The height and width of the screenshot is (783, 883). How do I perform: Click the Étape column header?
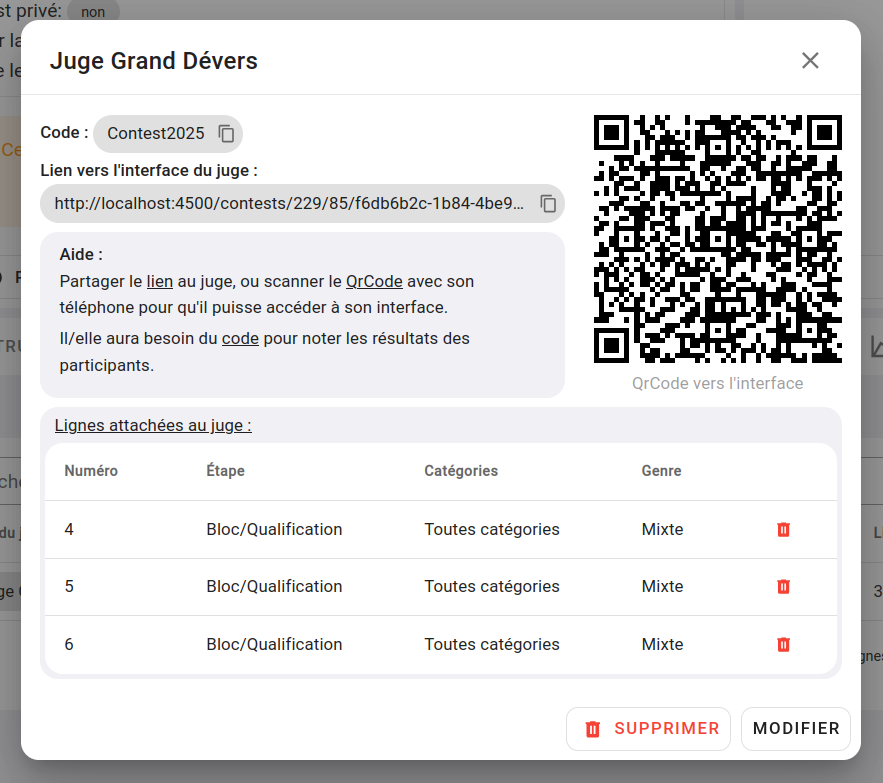pos(225,471)
